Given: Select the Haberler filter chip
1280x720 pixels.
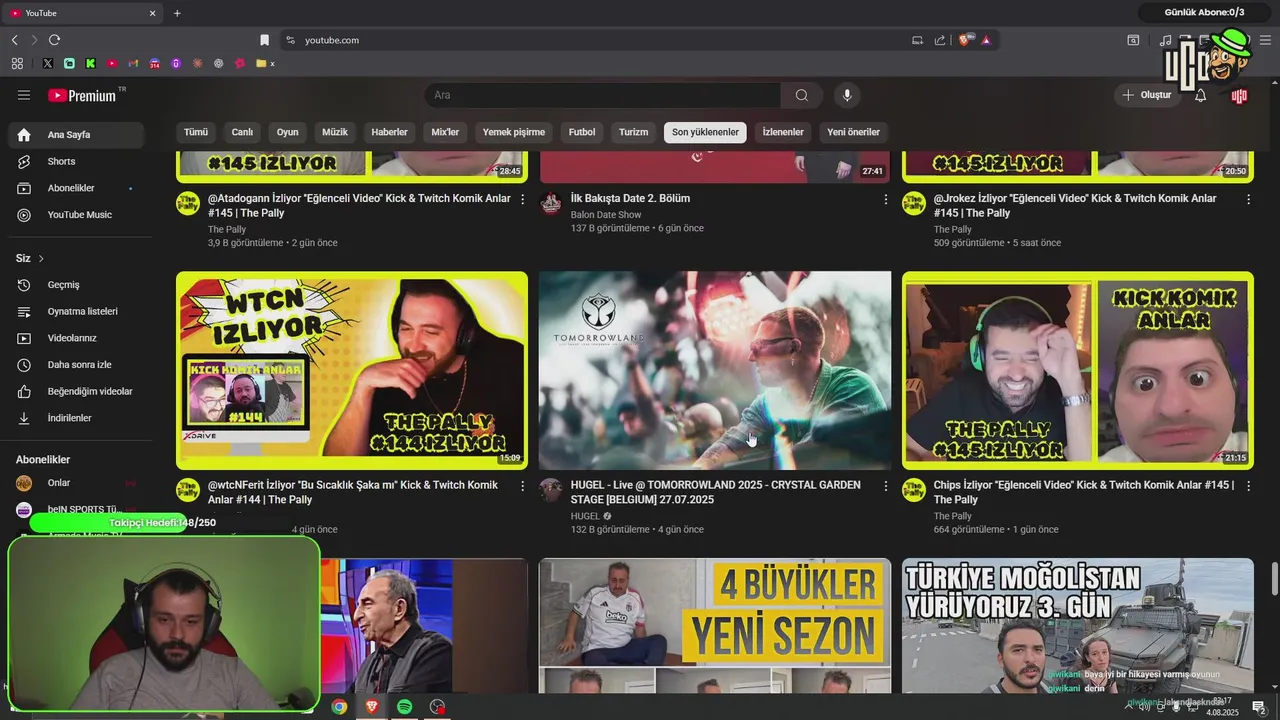Looking at the screenshot, I should click(x=389, y=132).
